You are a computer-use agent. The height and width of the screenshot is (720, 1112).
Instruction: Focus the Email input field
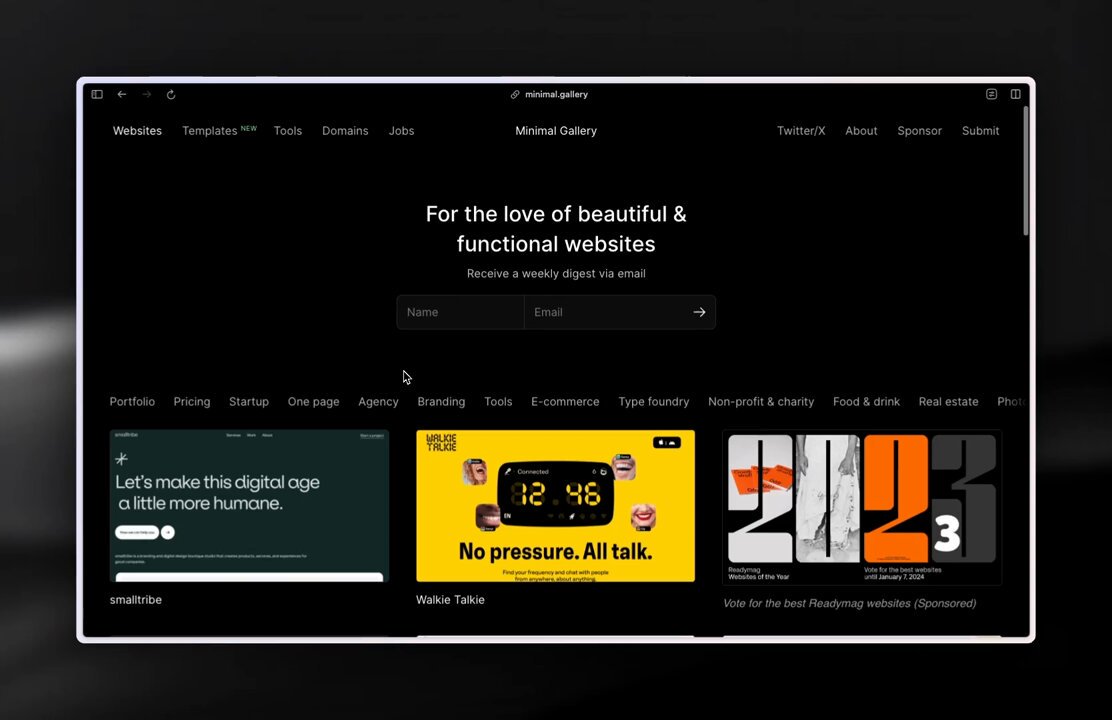(606, 312)
